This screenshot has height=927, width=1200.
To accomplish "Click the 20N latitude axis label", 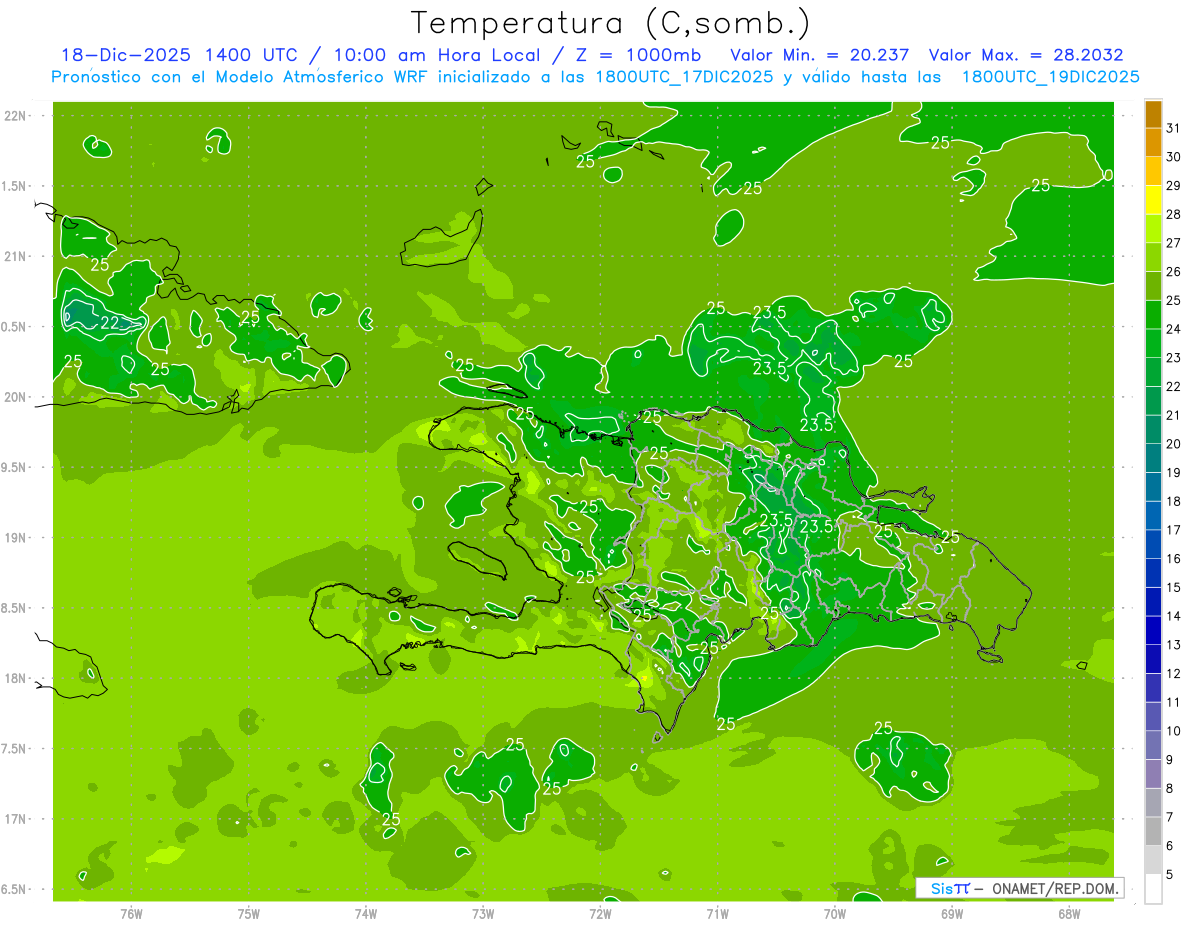I will tap(15, 397).
